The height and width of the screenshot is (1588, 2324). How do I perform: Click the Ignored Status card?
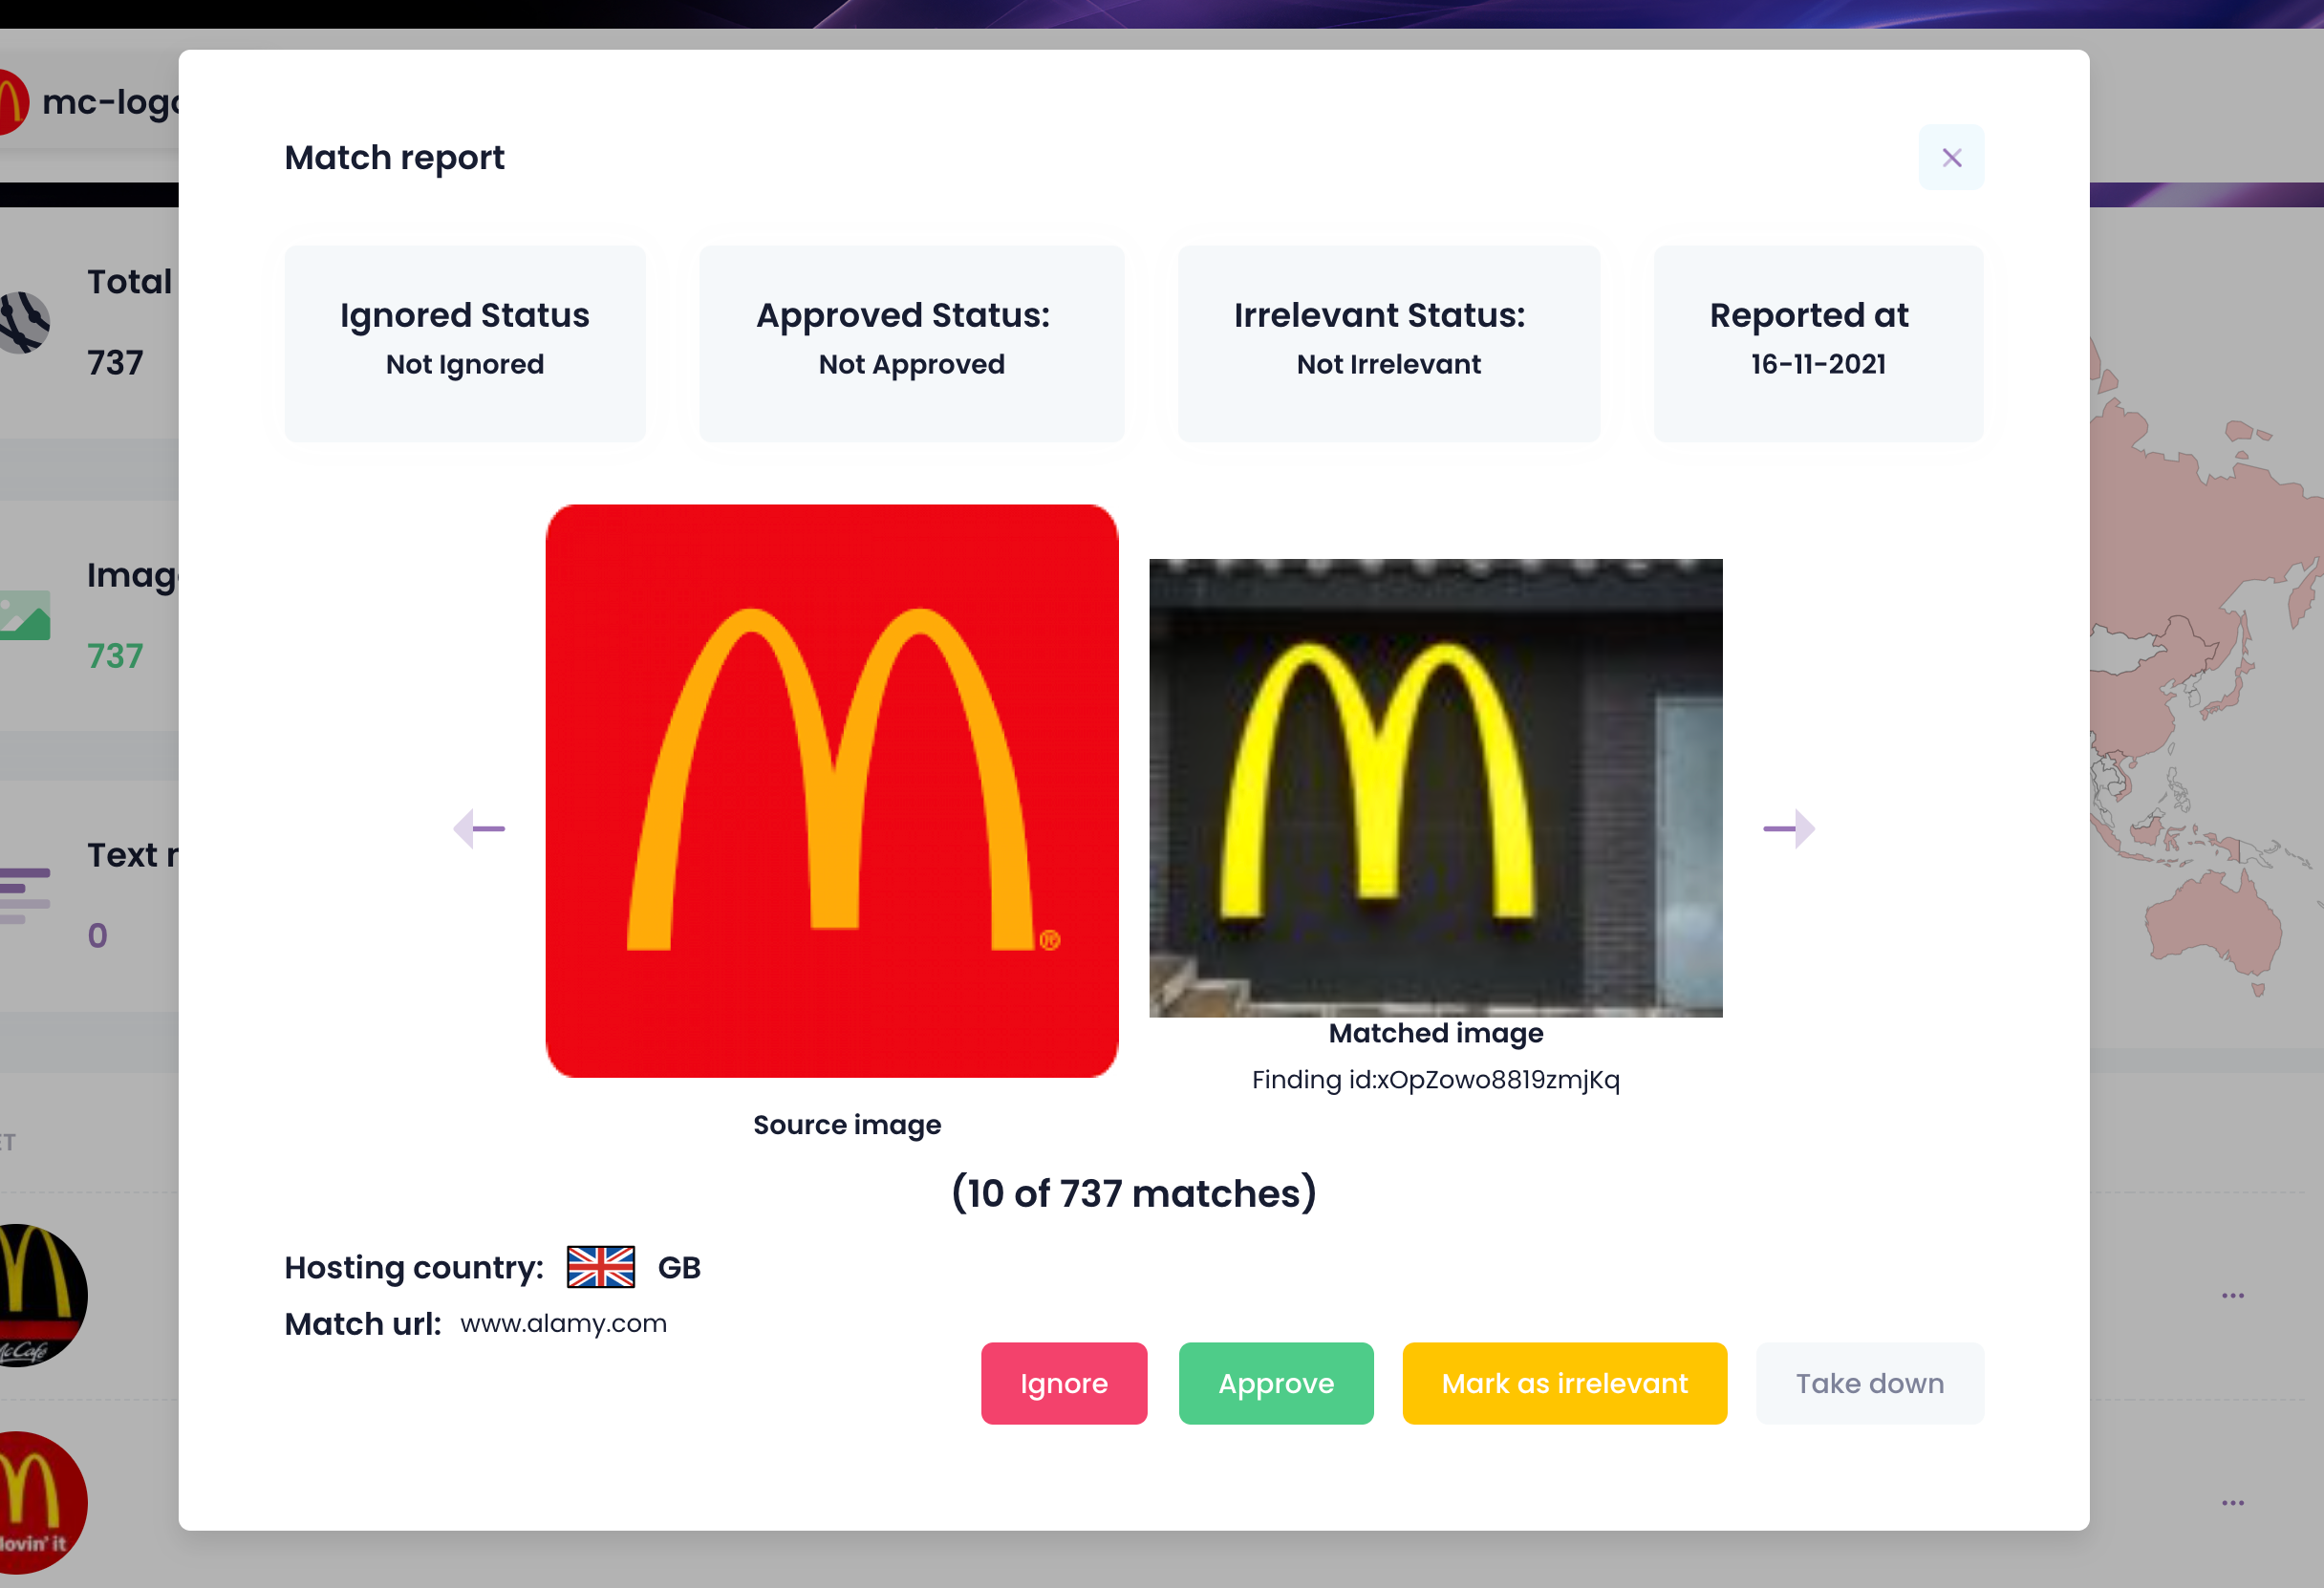tap(465, 343)
